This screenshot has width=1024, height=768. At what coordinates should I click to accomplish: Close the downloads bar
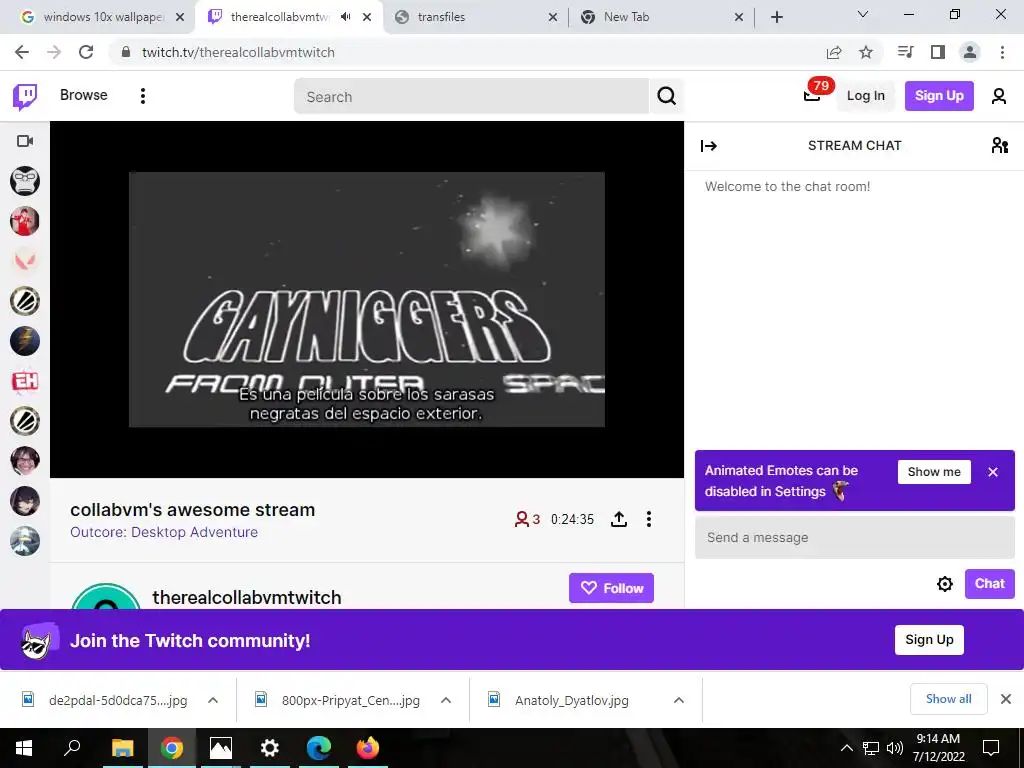1006,699
